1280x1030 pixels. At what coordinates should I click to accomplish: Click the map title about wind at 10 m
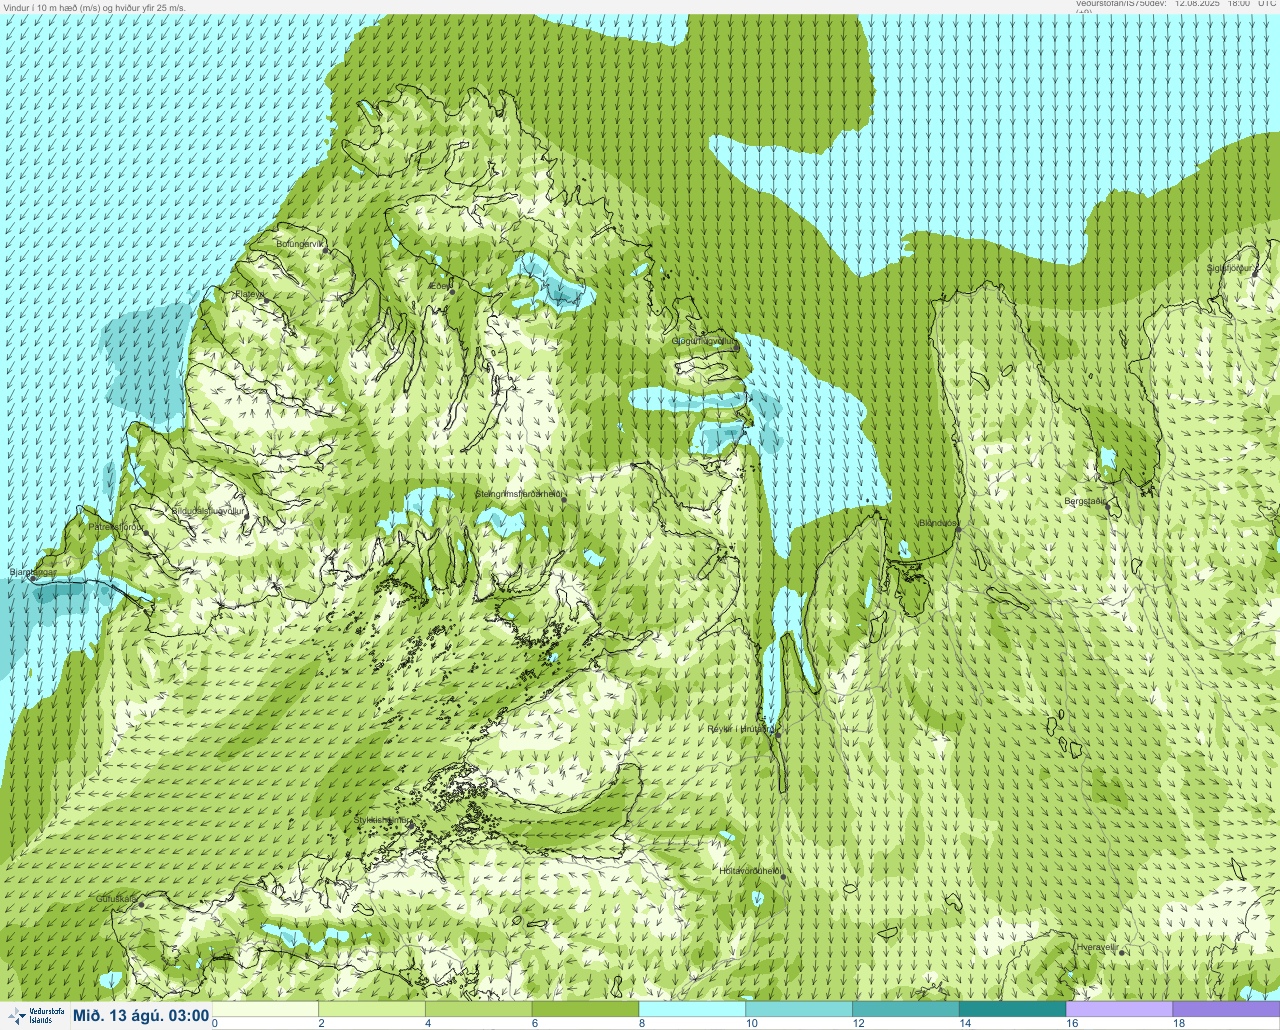click(95, 7)
